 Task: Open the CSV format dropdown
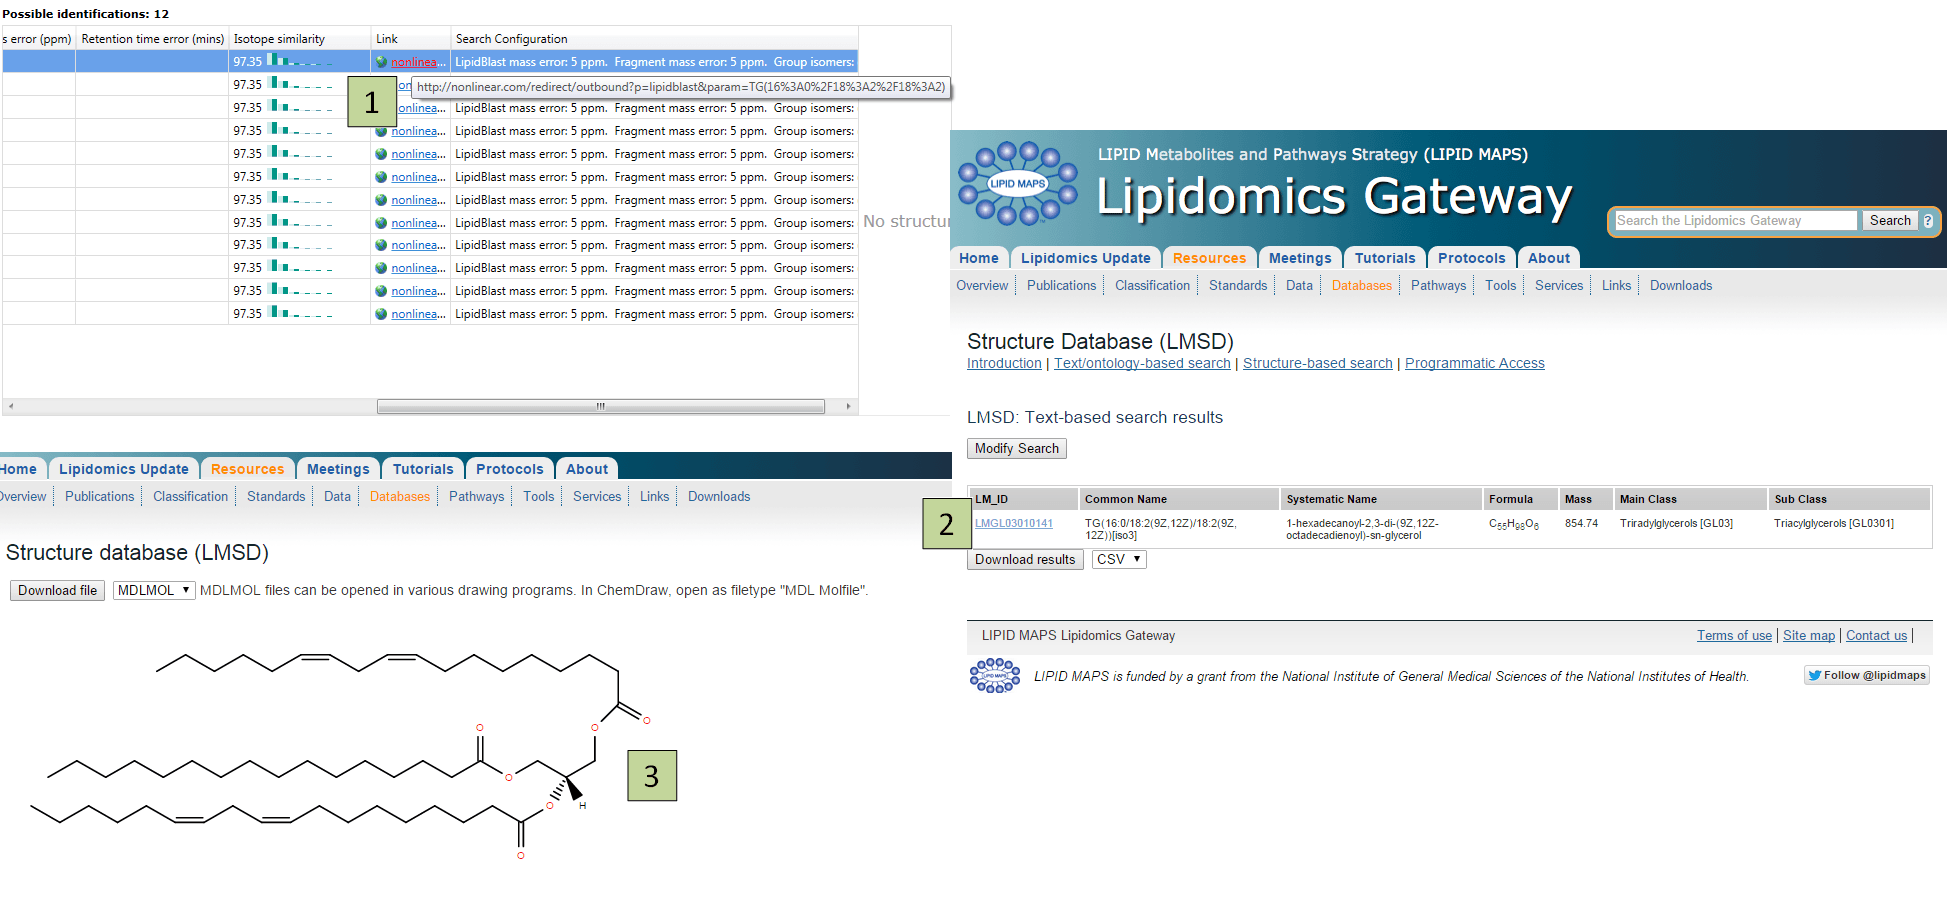coord(1119,560)
